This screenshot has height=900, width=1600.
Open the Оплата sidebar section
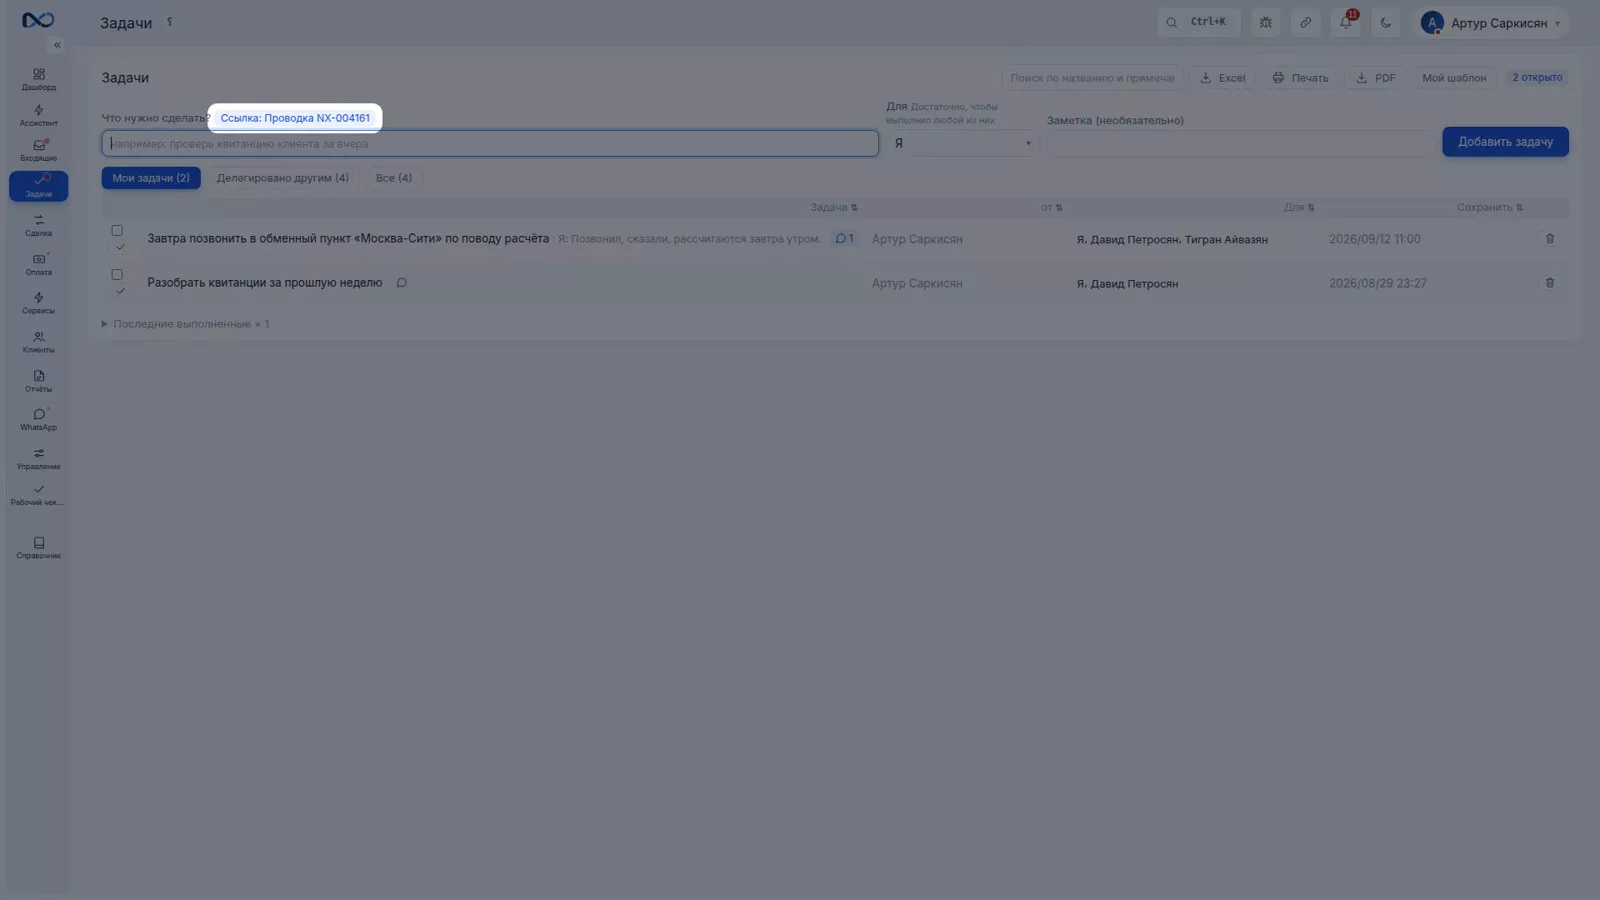point(38,264)
